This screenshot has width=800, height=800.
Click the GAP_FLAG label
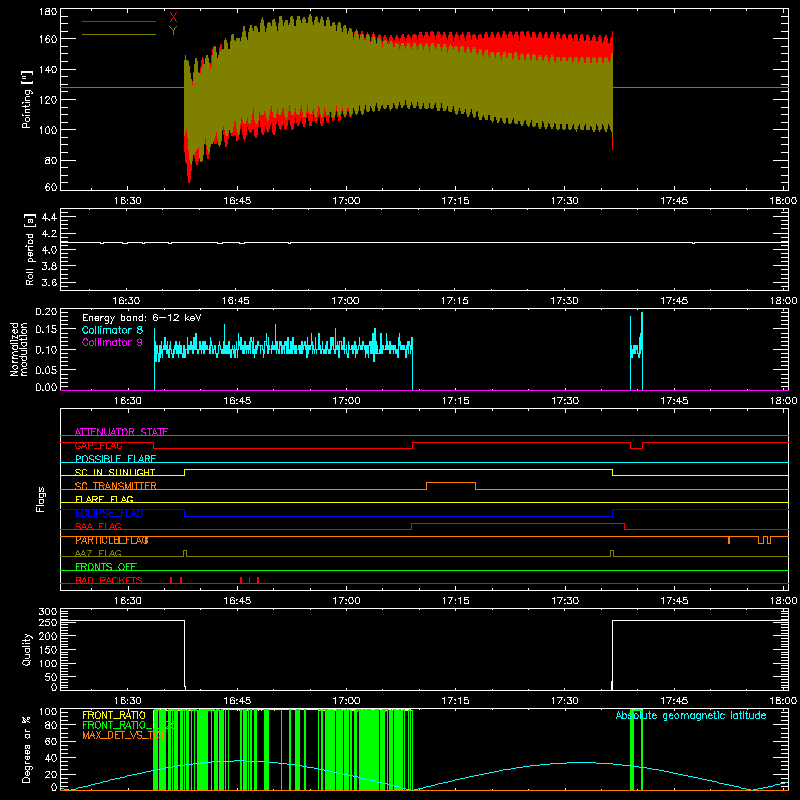(98, 445)
